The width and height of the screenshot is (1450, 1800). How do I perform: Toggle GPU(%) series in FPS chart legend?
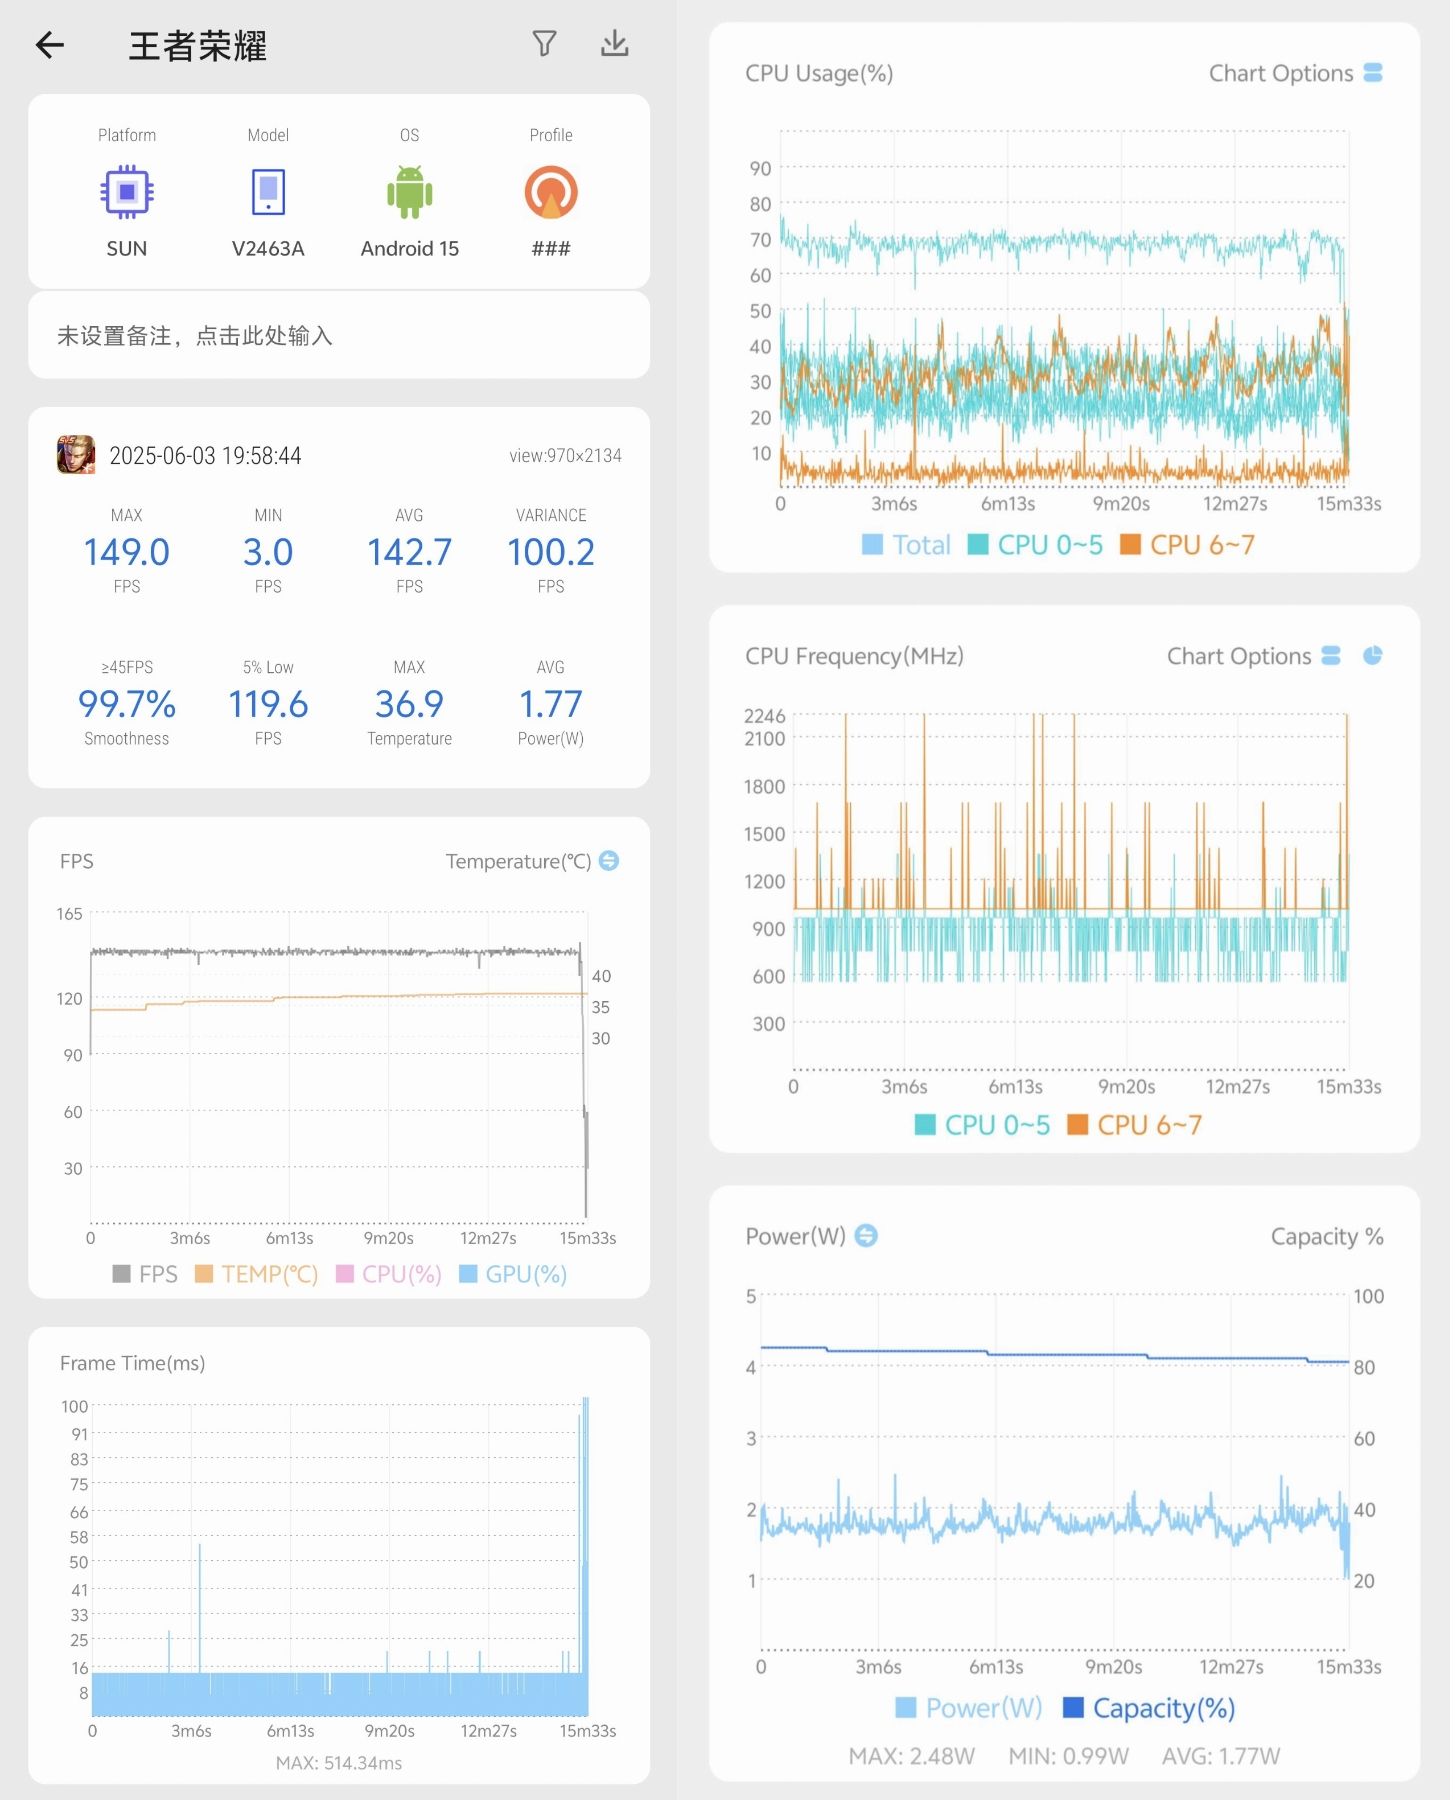tap(513, 1274)
